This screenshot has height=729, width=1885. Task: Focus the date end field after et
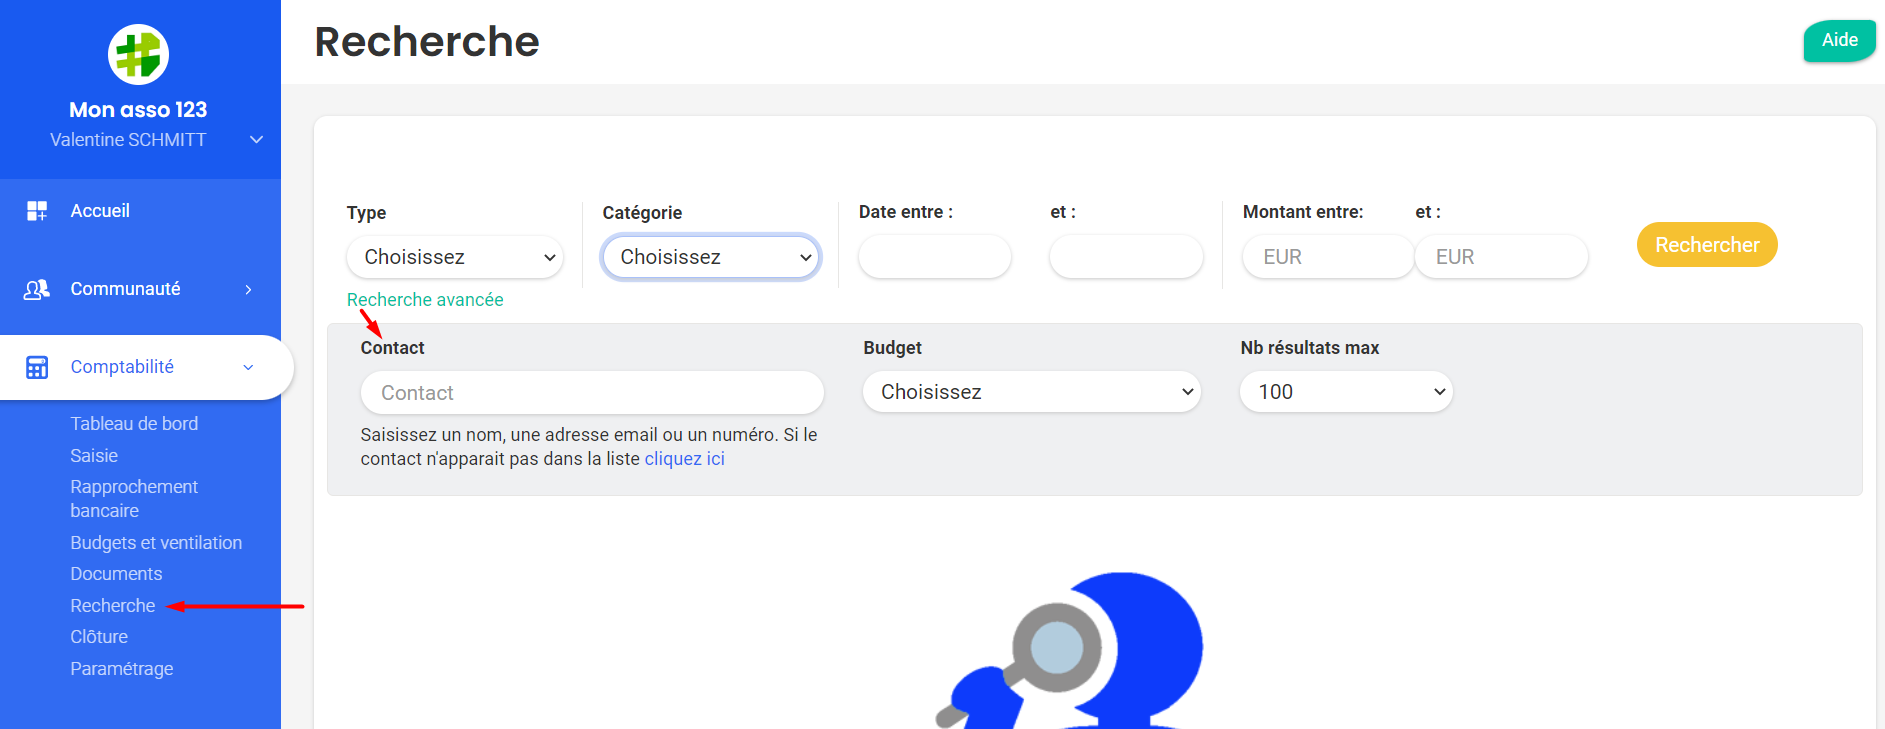click(x=1126, y=257)
